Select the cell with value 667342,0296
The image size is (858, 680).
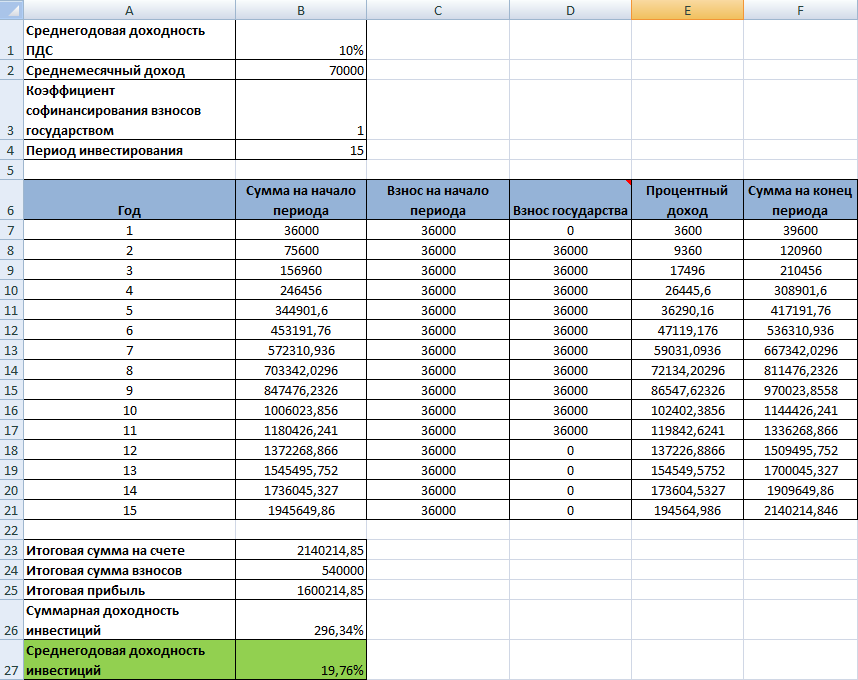(x=801, y=350)
